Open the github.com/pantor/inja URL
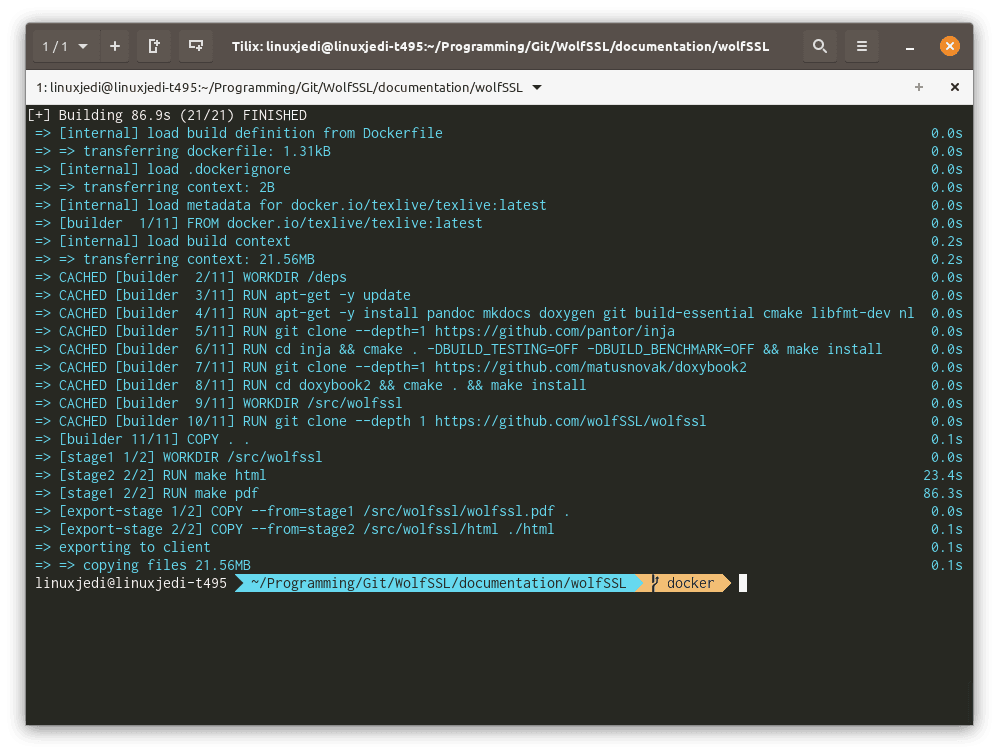This screenshot has width=999, height=754. coord(554,331)
